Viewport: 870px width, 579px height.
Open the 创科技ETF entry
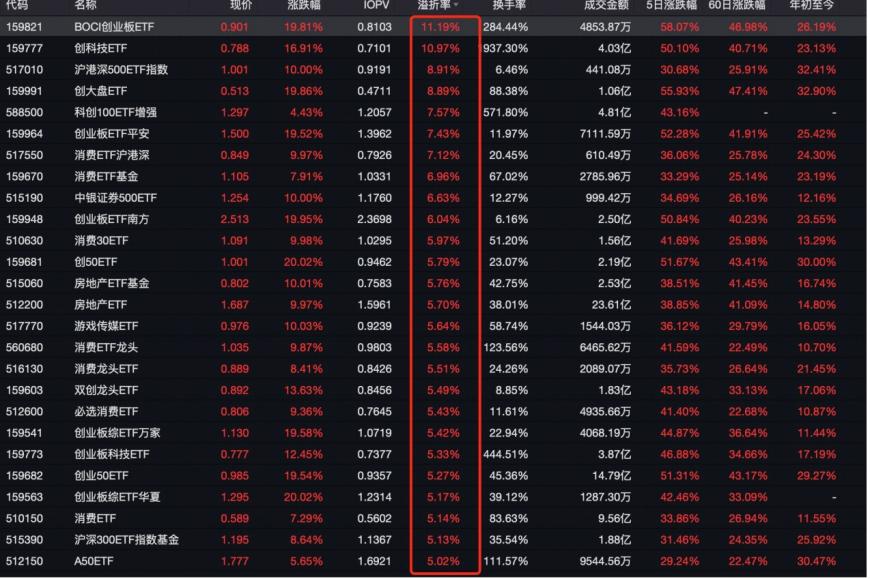click(x=433, y=48)
